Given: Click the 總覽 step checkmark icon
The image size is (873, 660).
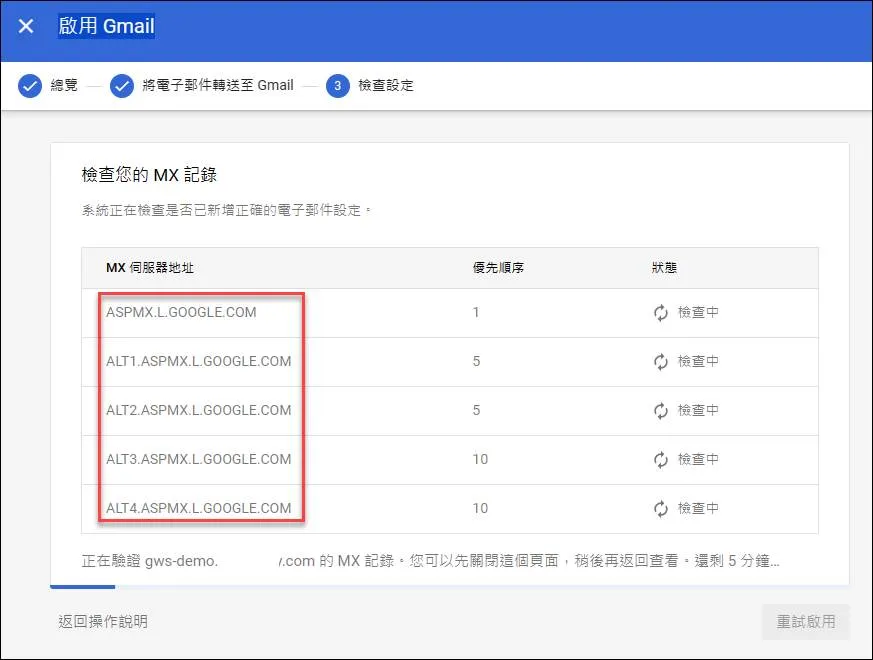Looking at the screenshot, I should point(30,86).
